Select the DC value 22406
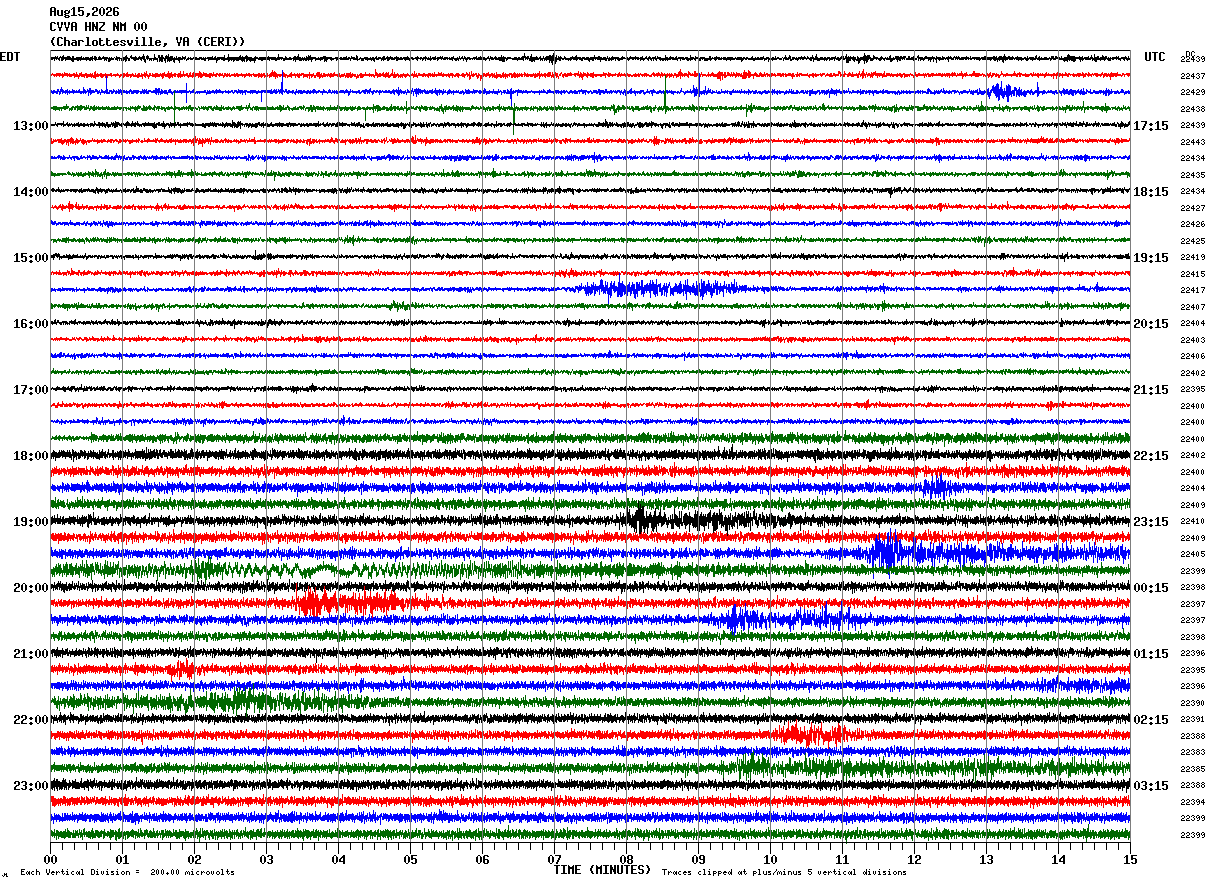The image size is (1210, 886). (1192, 356)
